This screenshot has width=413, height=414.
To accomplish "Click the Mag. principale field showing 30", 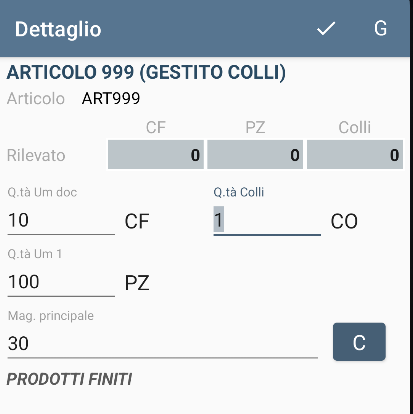I will pyautogui.click(x=163, y=344).
